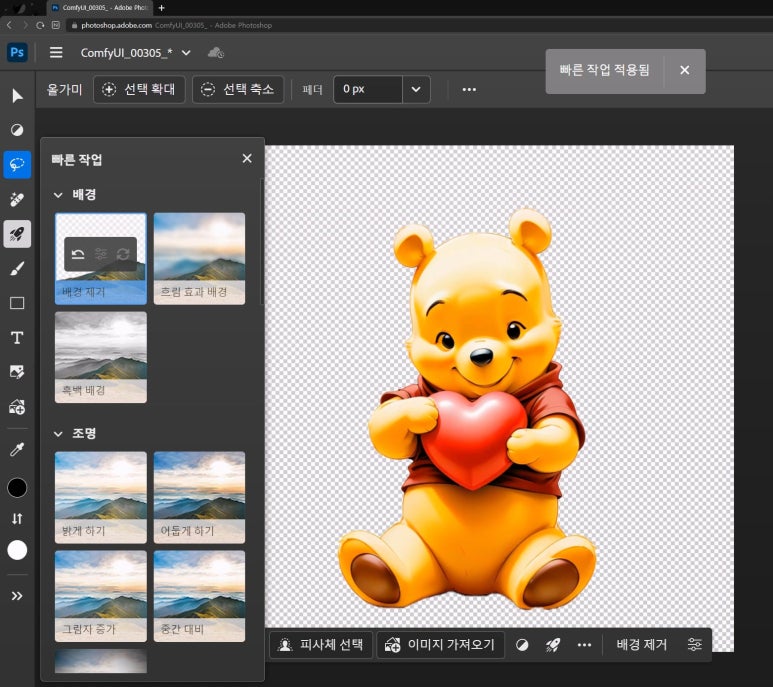Reload the browser page

tap(40, 25)
